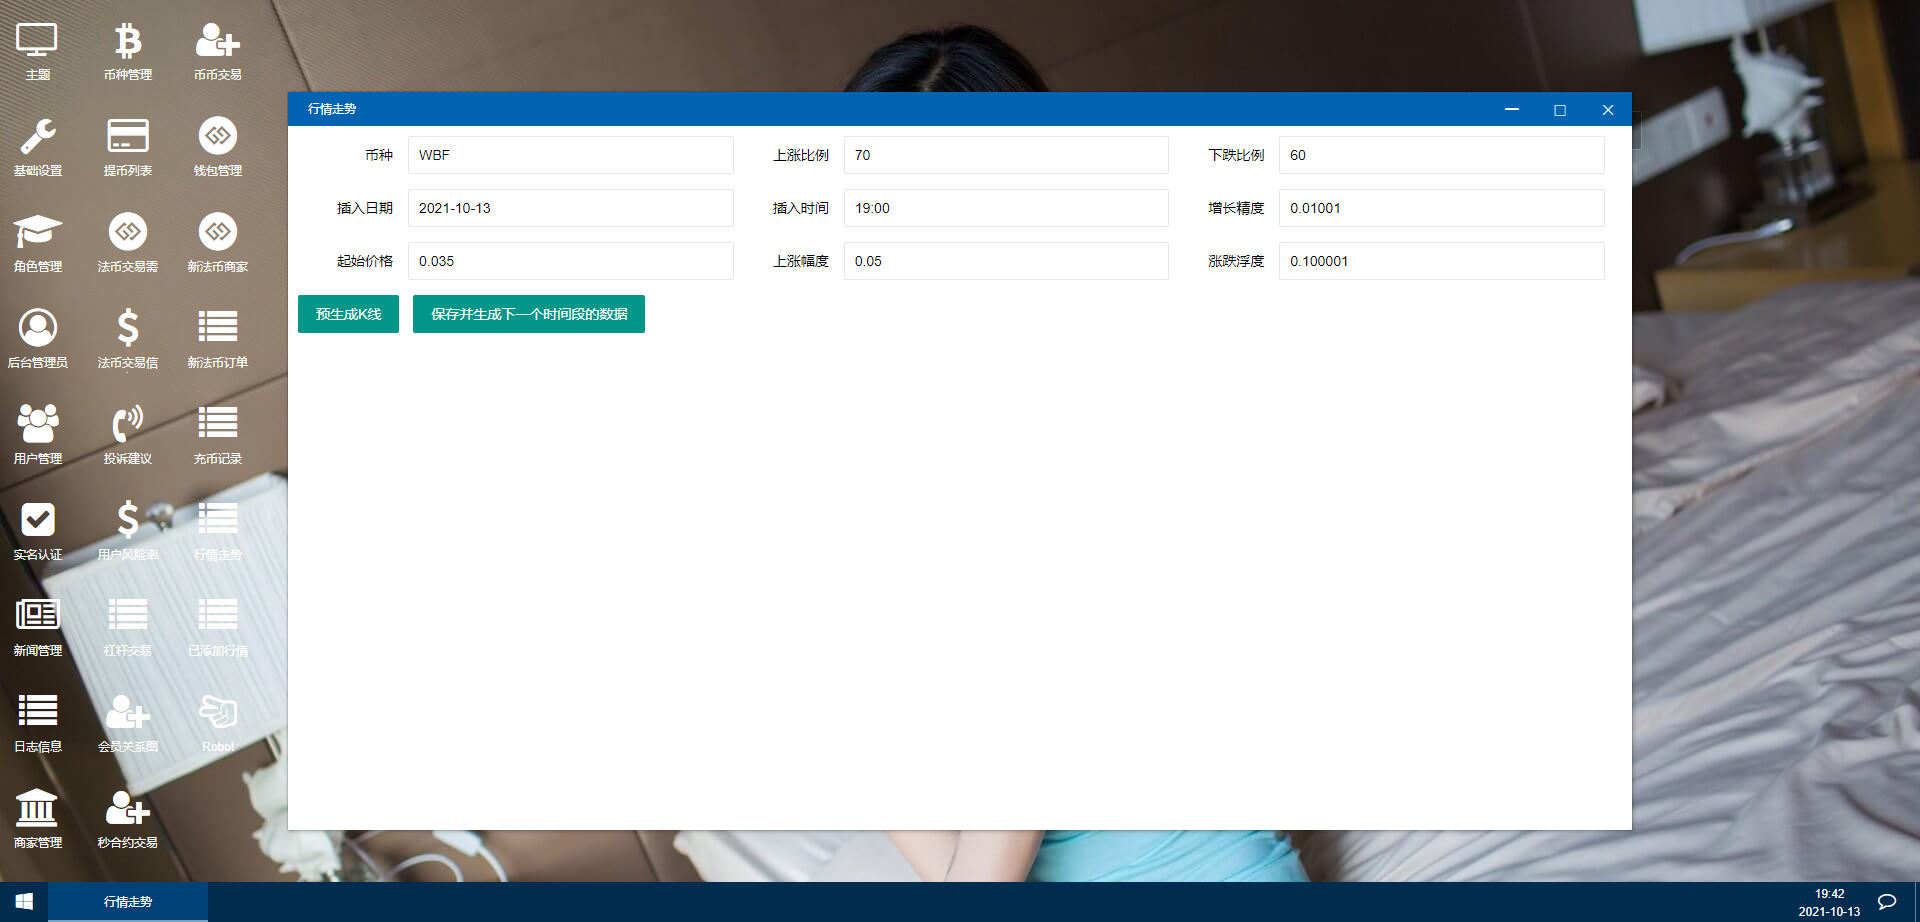The image size is (1920, 922).
Task: Click 保存并生成下一个时间段的数据 button
Action: (529, 314)
